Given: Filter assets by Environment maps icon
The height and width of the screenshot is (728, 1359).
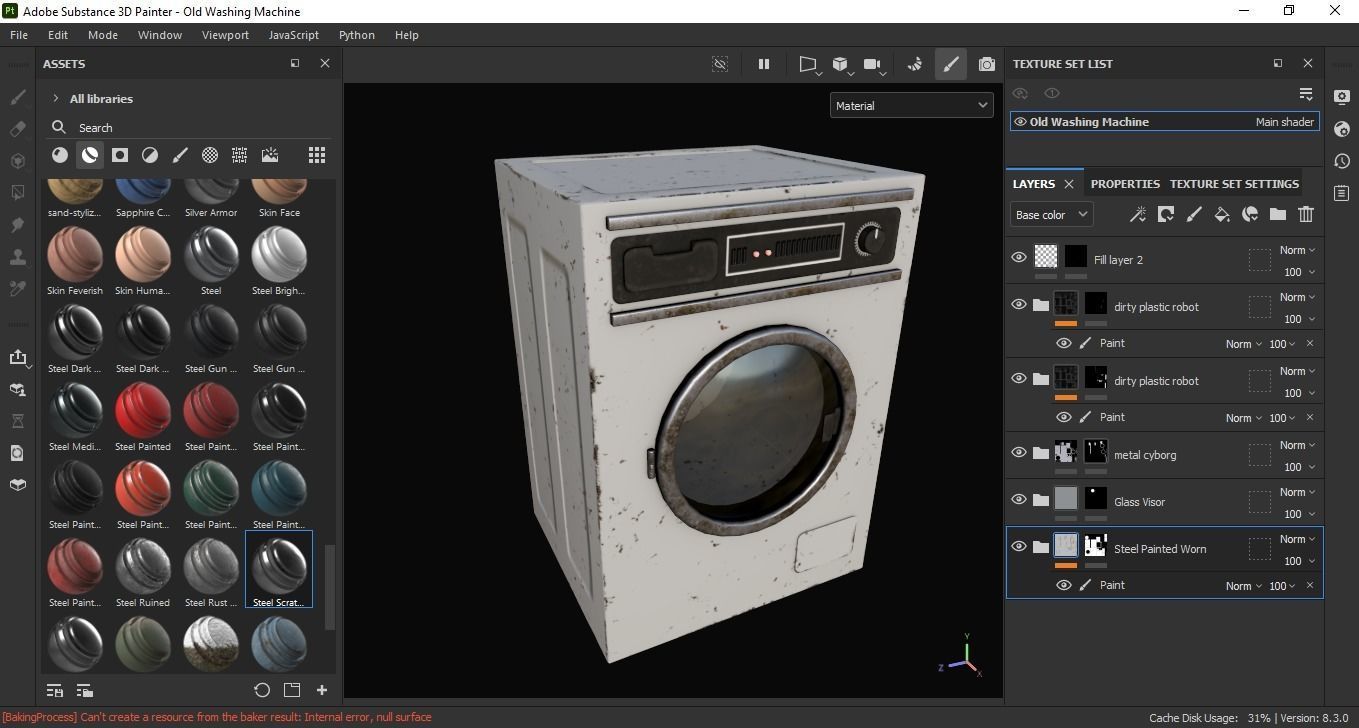Looking at the screenshot, I should pyautogui.click(x=270, y=155).
